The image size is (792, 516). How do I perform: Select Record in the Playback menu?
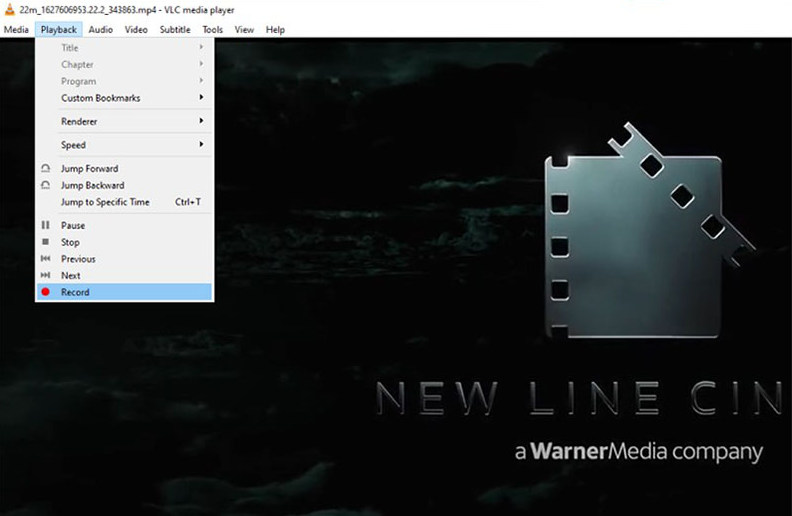click(124, 292)
